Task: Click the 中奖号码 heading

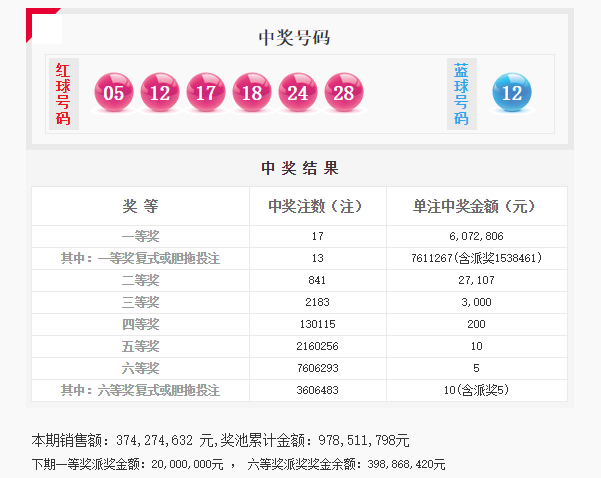Action: pyautogui.click(x=294, y=38)
